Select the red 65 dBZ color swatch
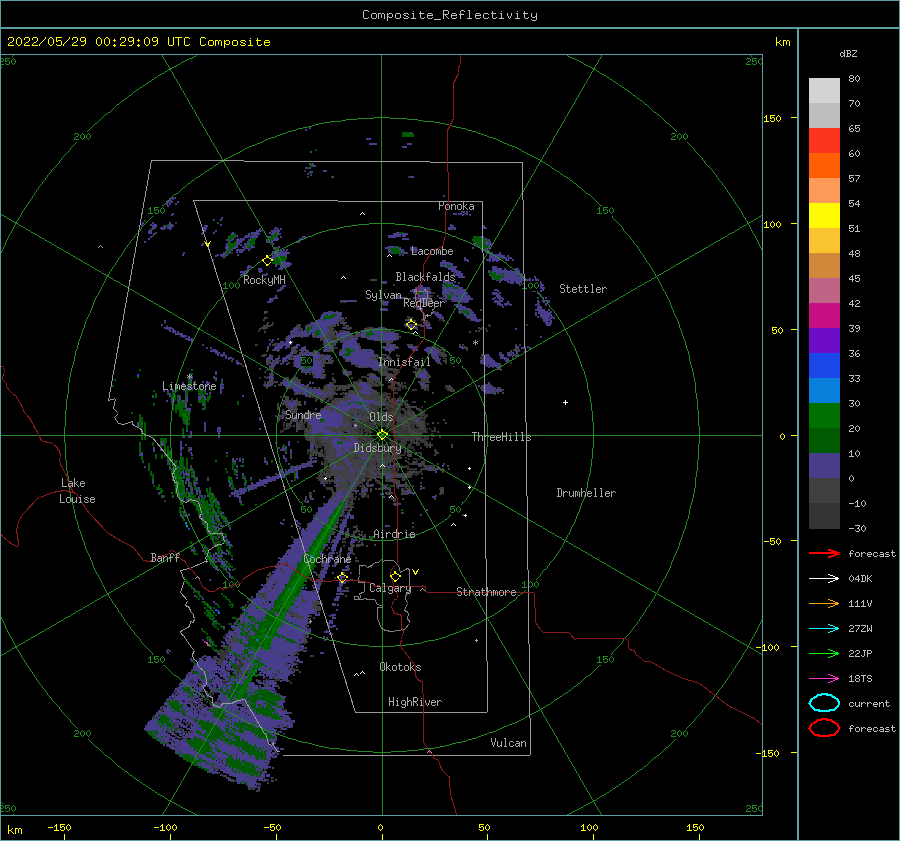Screen dimensions: 900x841 click(x=824, y=141)
